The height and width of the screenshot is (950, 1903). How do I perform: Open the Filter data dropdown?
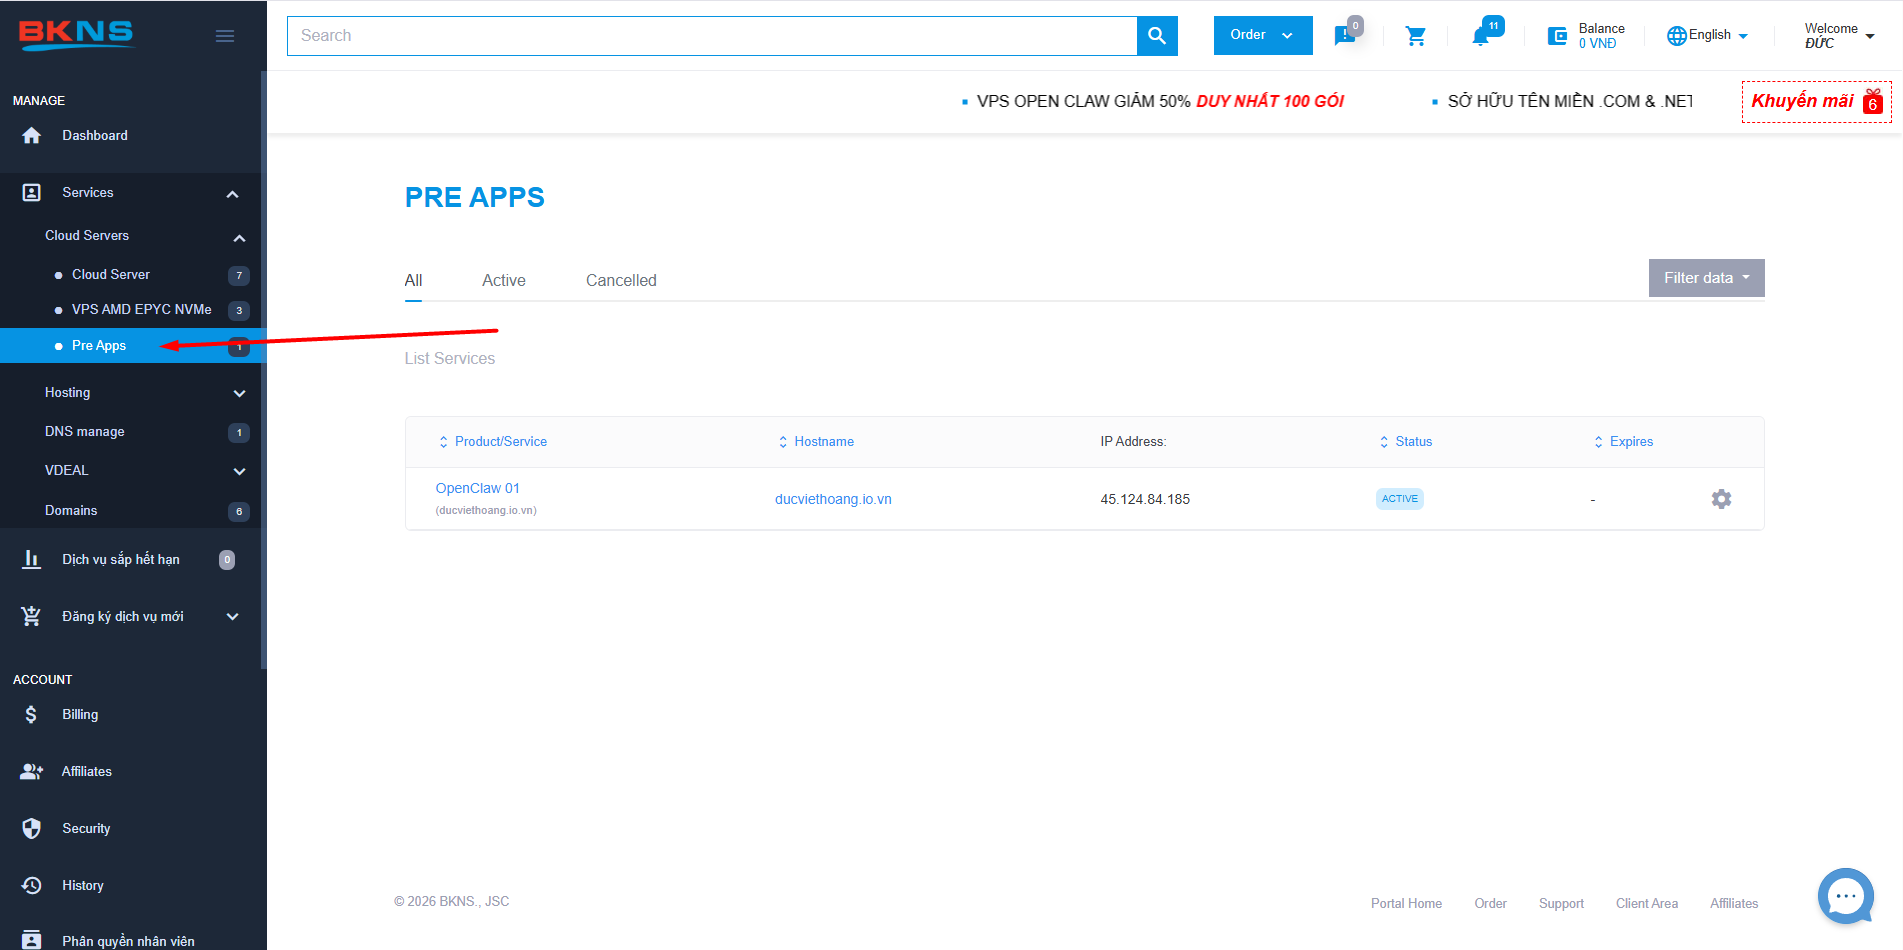[x=1707, y=278]
